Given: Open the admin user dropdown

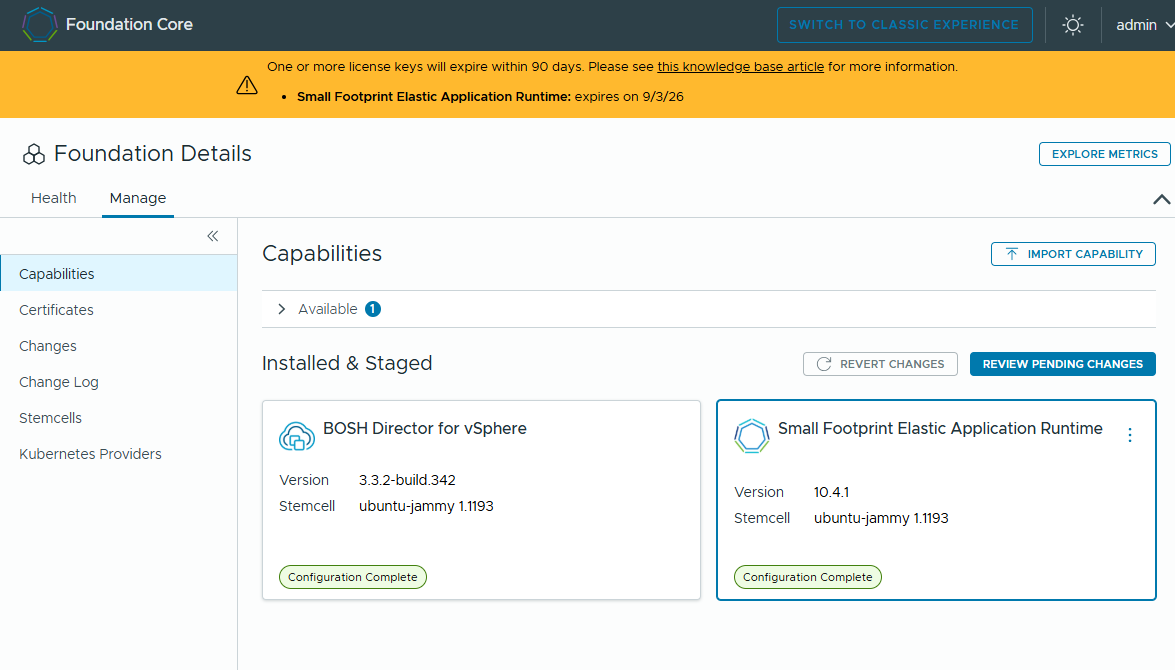Looking at the screenshot, I should click(1144, 25).
